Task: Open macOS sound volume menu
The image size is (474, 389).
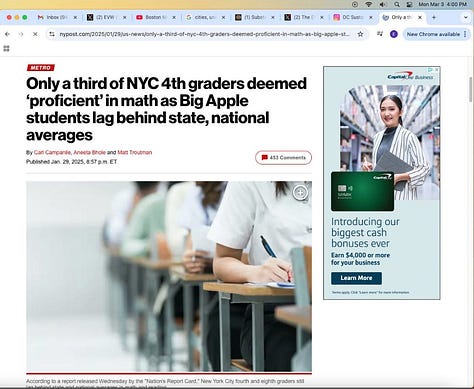Action: click(x=383, y=4)
